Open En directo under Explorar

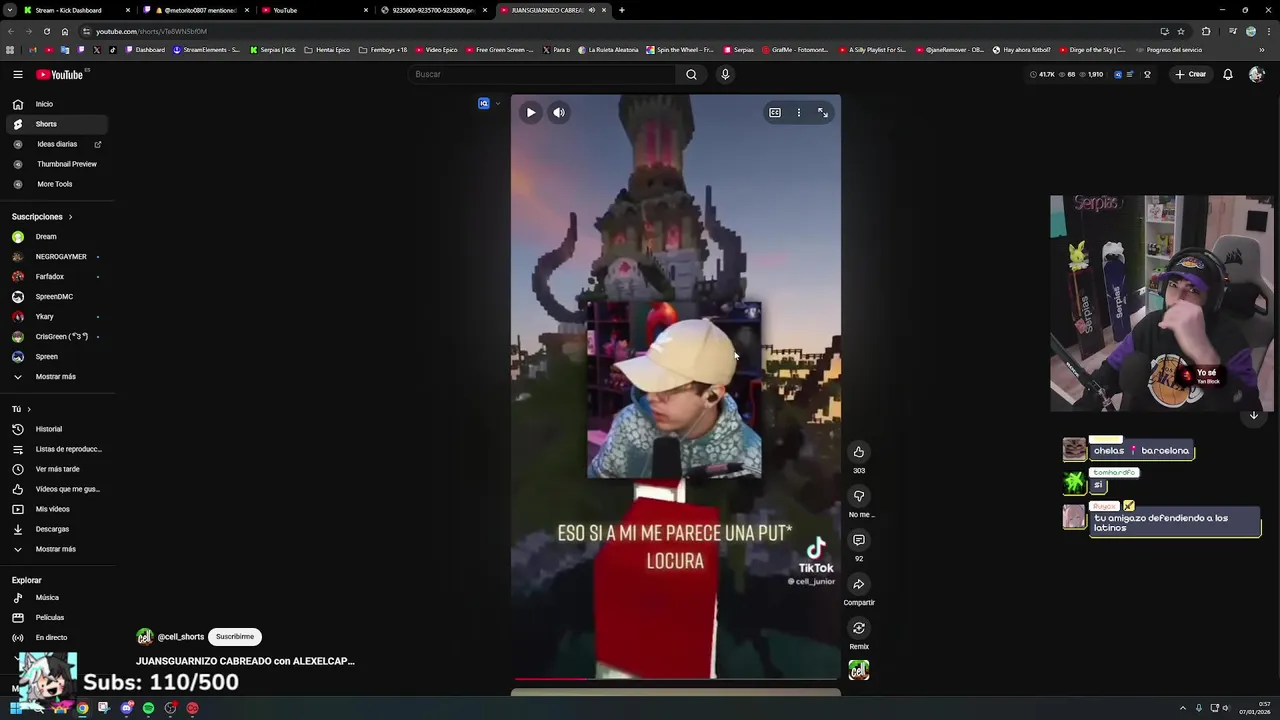[x=56, y=638]
